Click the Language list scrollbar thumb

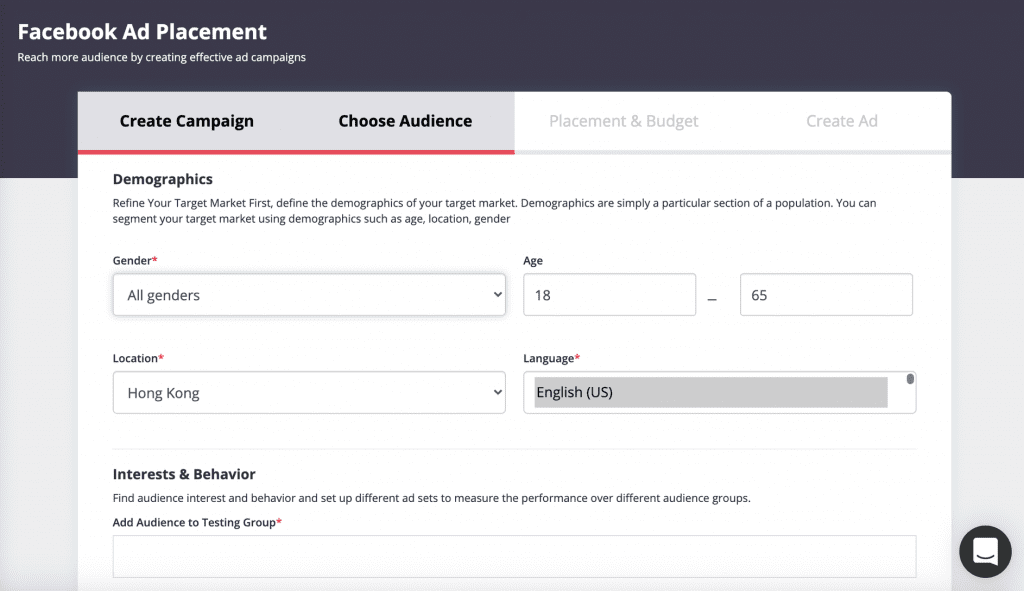tap(910, 379)
